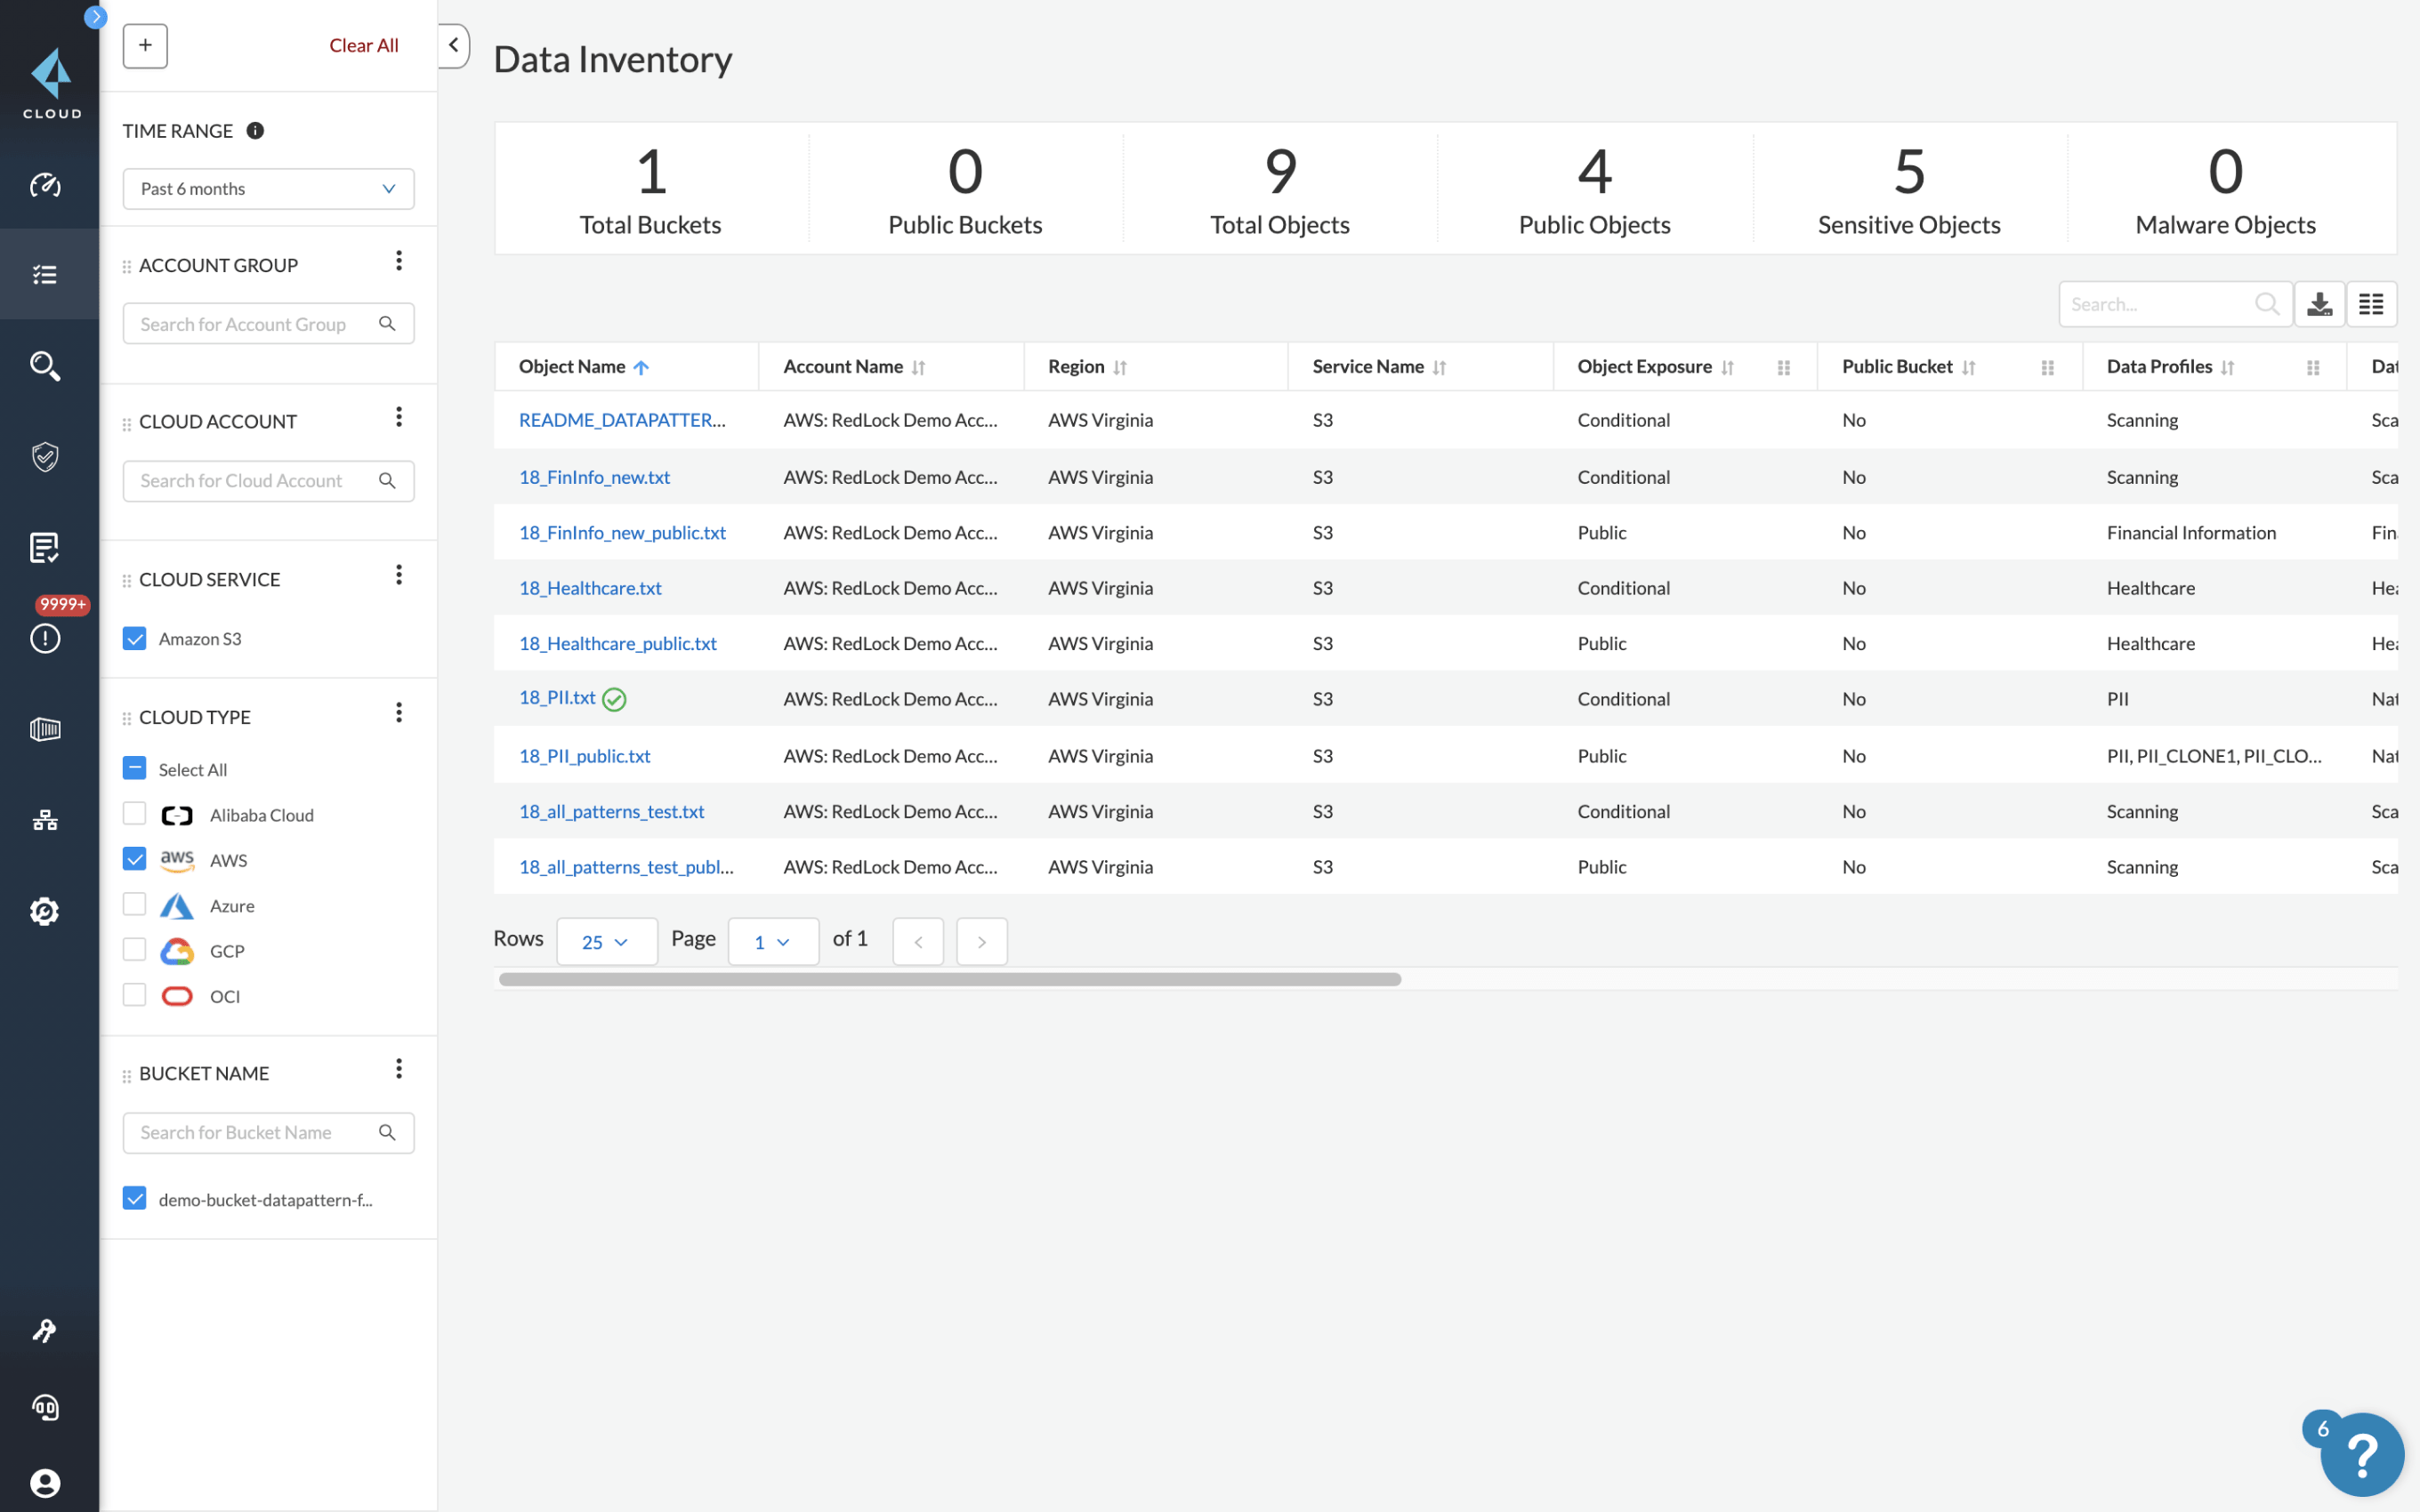Open the 18_Healthcare.txt object link
This screenshot has height=1512, width=2420.
coord(589,587)
